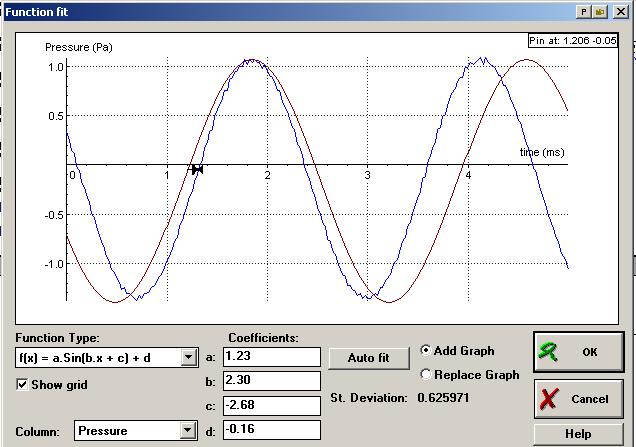This screenshot has width=636, height=447.
Task: Click the 4 tick label on time axis
Action: [468, 175]
